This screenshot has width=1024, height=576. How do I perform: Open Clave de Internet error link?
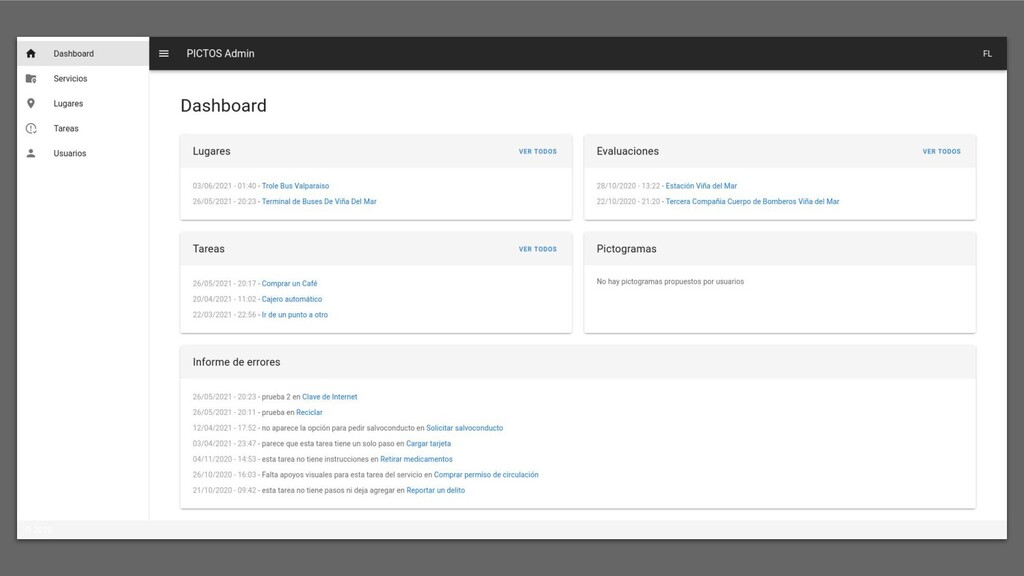[329, 397]
